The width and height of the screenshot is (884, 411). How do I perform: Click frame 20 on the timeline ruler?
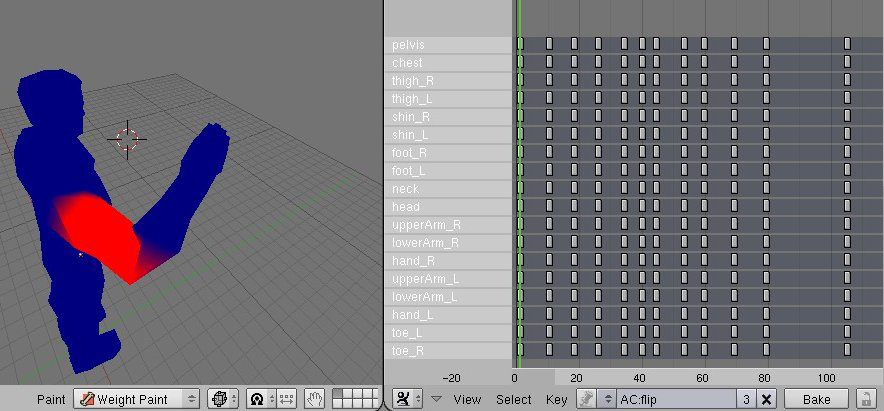[x=576, y=378]
